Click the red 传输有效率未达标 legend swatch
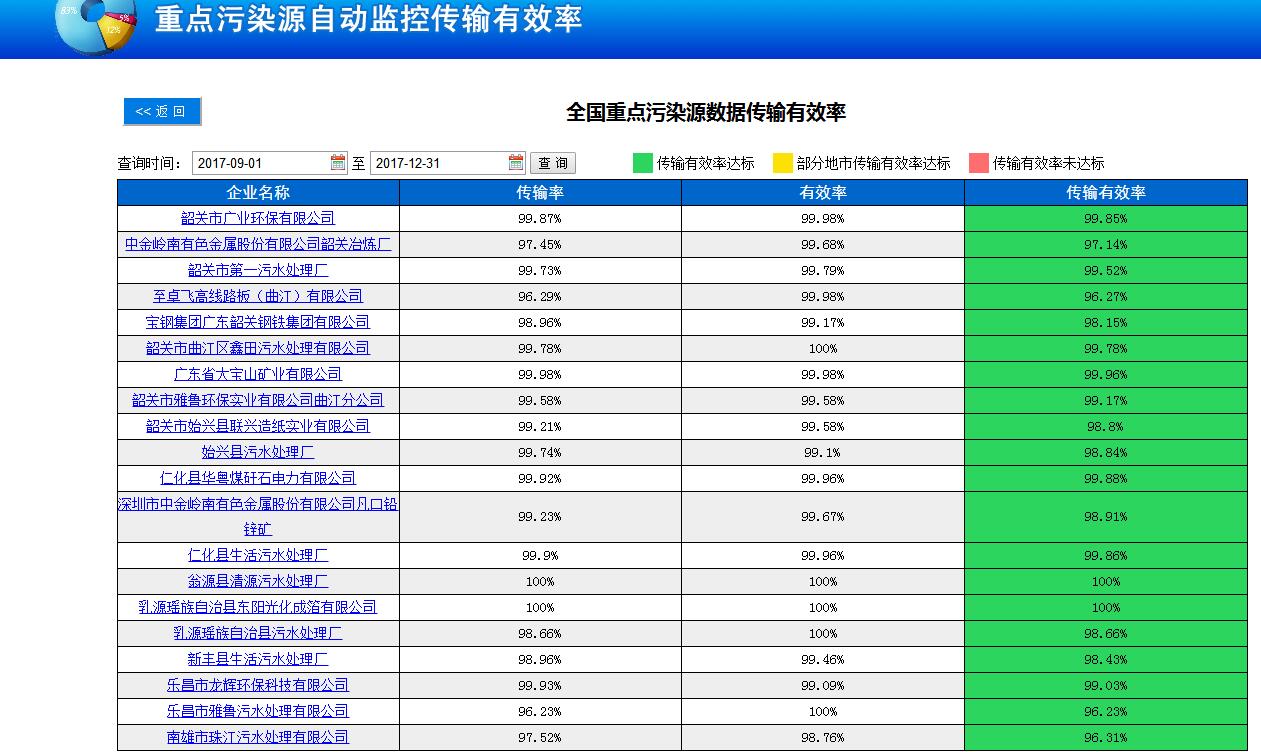The image size is (1261, 752). pyautogui.click(x=978, y=163)
